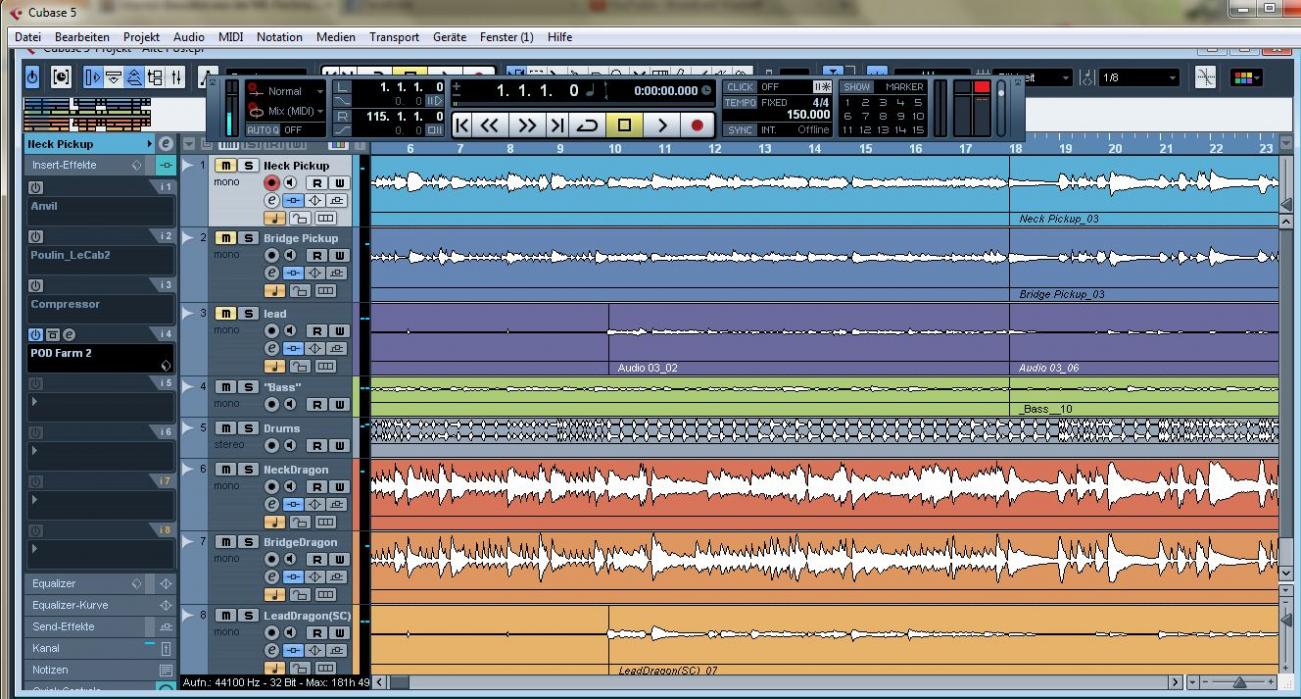Solo the Drums track
The image size is (1301, 699).
245,429
